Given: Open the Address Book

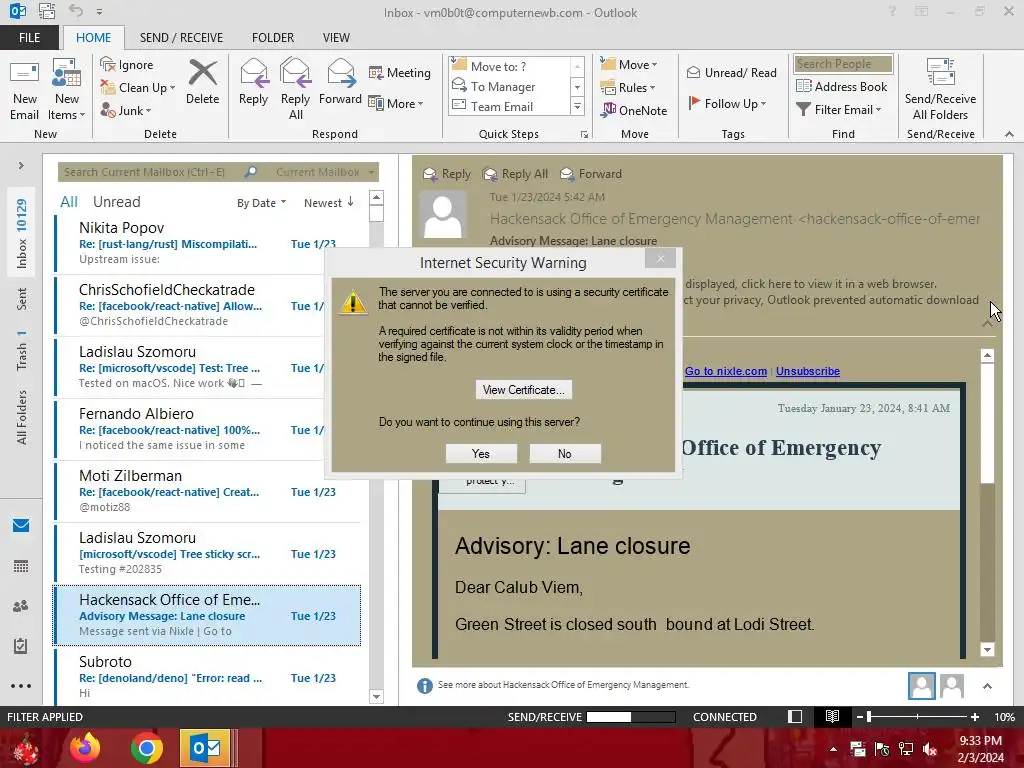Looking at the screenshot, I should [x=842, y=86].
